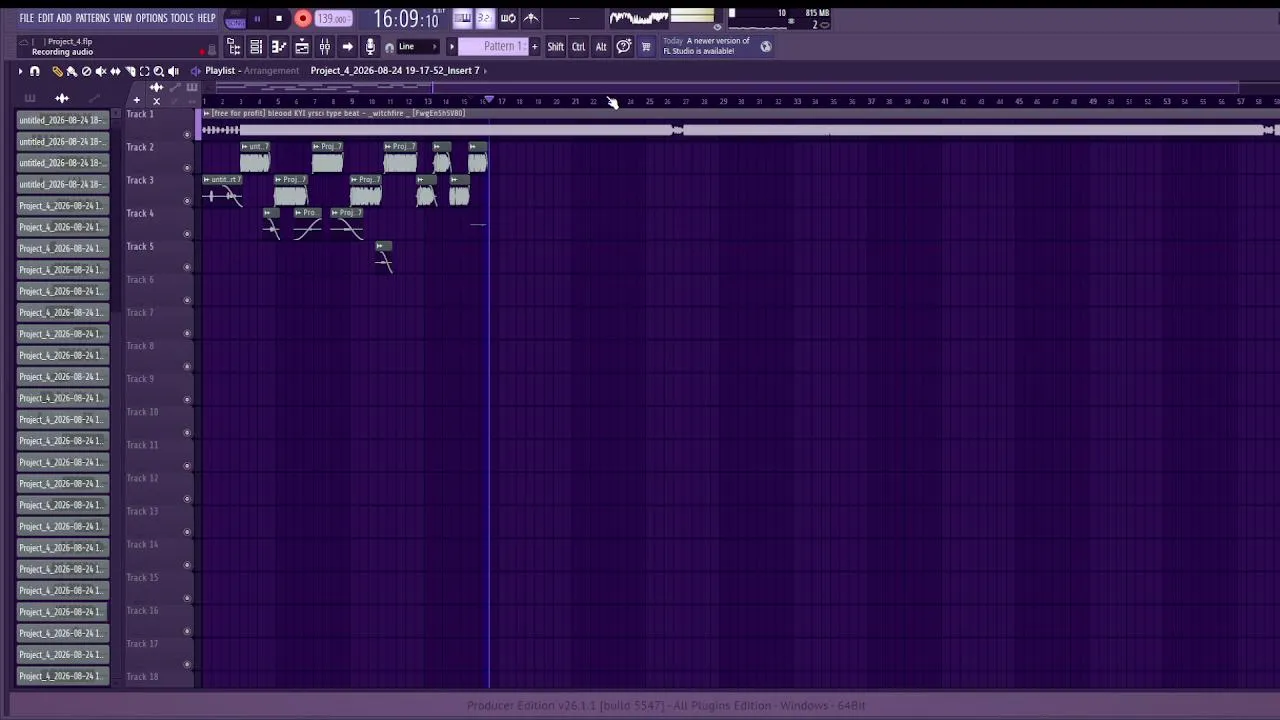Image resolution: width=1280 pixels, height=720 pixels.
Task: Open the FILE menu
Action: (27, 18)
